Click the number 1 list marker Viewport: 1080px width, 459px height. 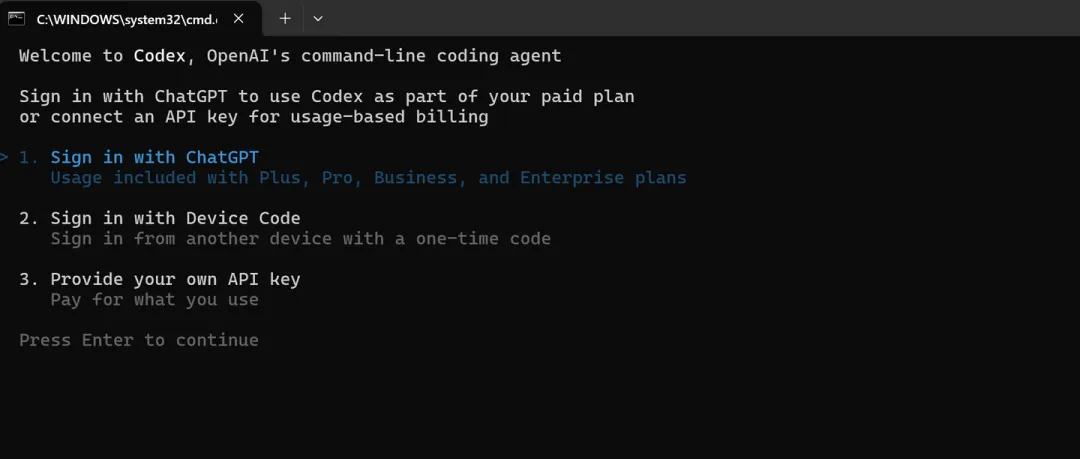point(29,157)
